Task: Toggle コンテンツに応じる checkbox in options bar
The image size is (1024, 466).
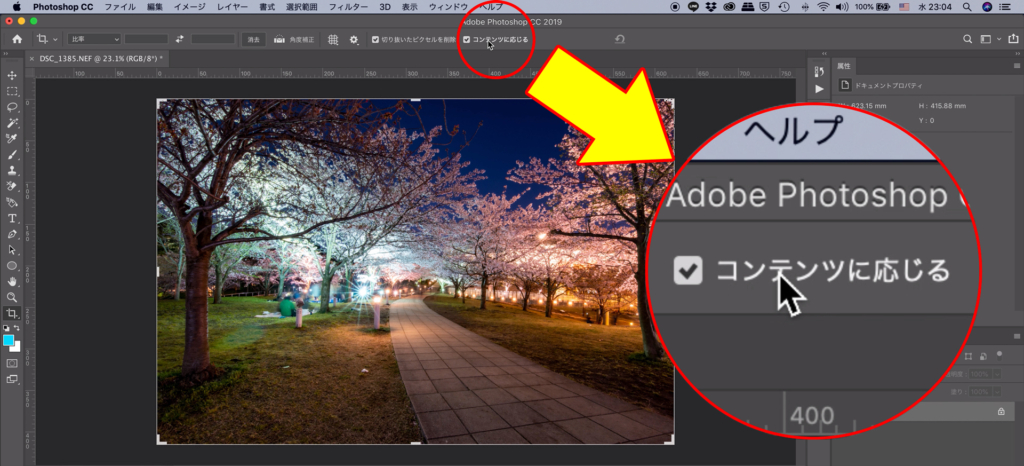Action: coord(466,39)
